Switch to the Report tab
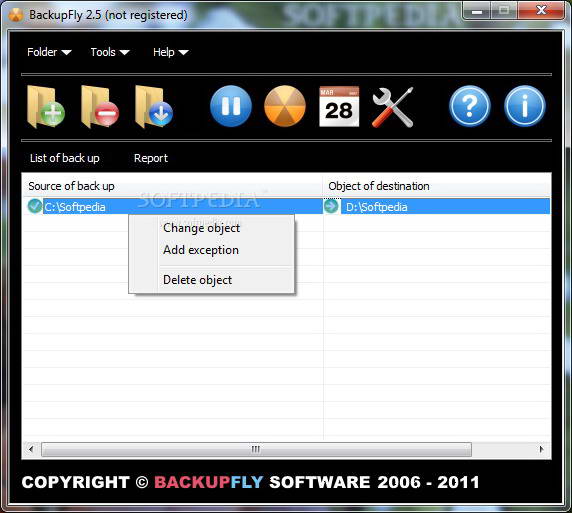The width and height of the screenshot is (572, 513). point(151,158)
